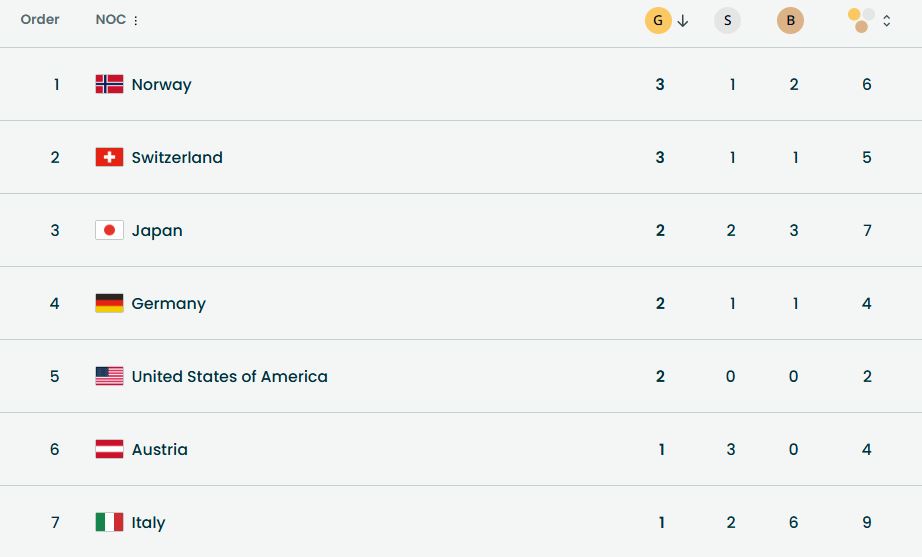Click the Japan flag icon

109,230
